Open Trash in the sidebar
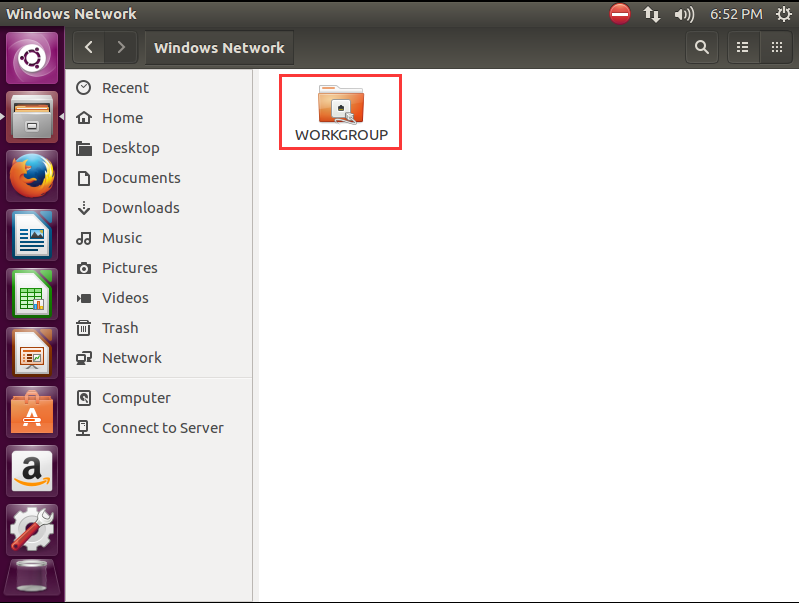Viewport: 799px width, 603px height. 159,328
